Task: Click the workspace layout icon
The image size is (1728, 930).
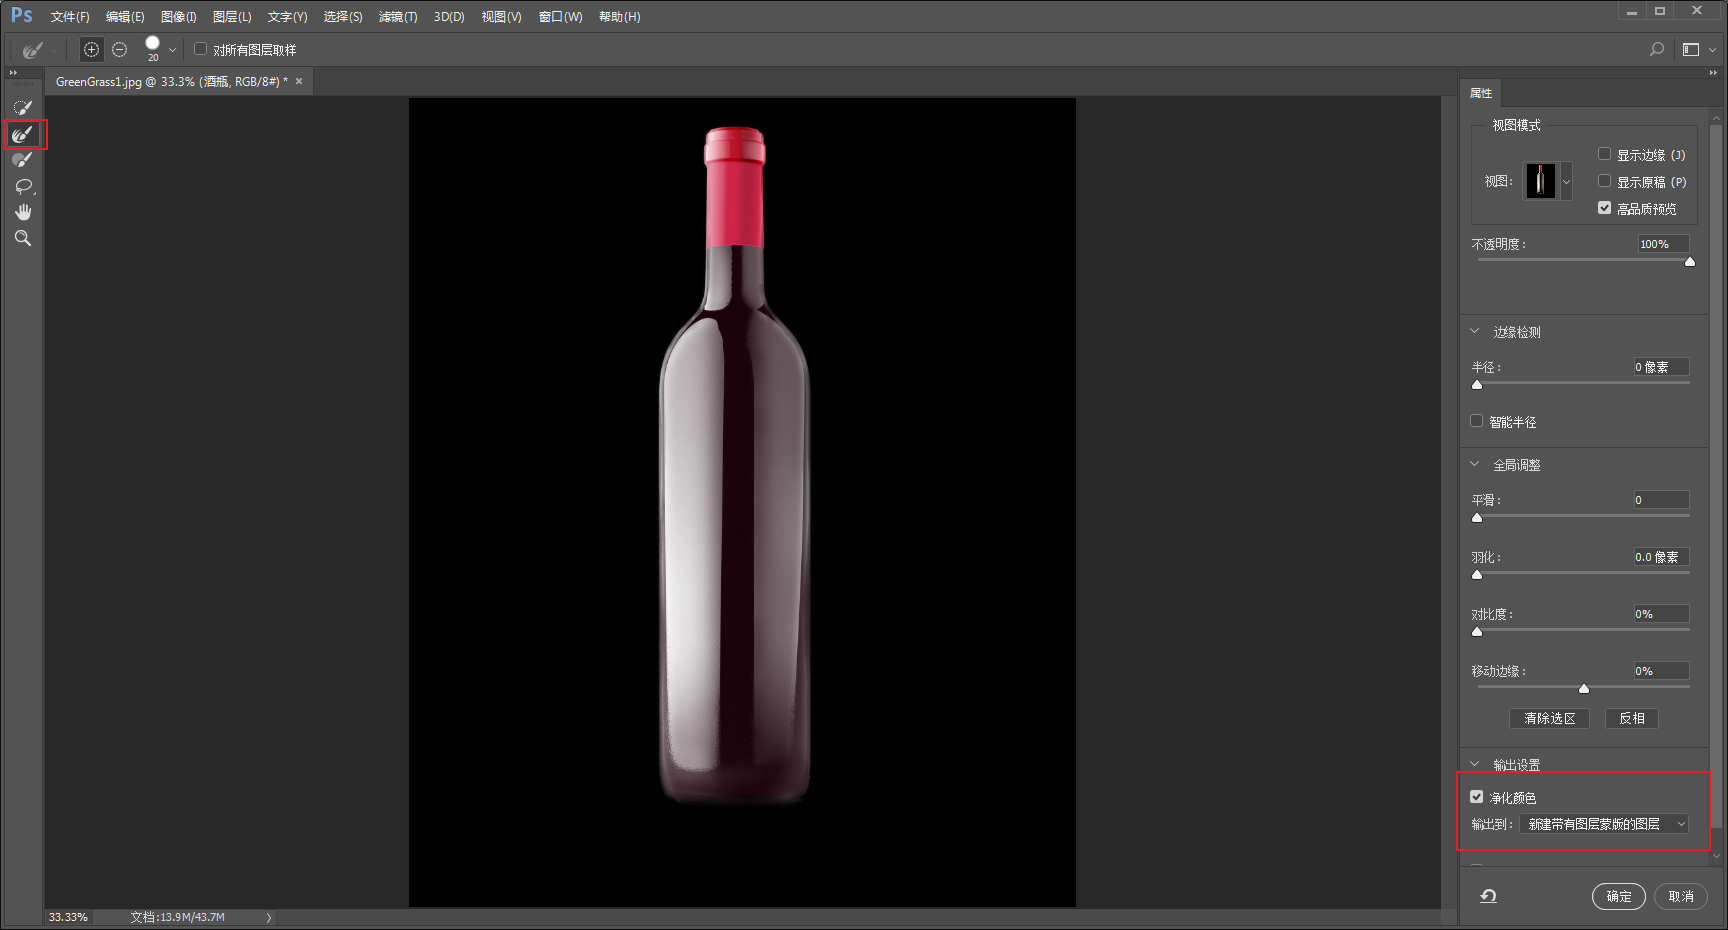Action: click(x=1691, y=49)
